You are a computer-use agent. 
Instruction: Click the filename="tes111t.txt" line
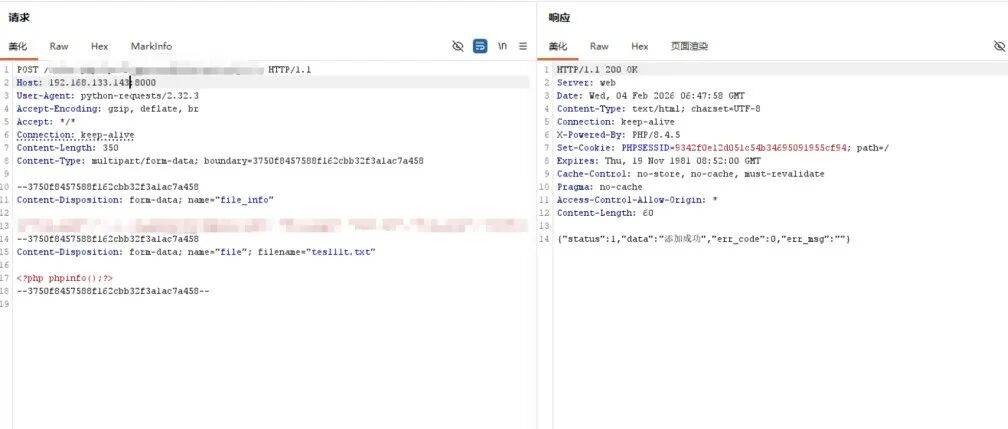(196, 252)
